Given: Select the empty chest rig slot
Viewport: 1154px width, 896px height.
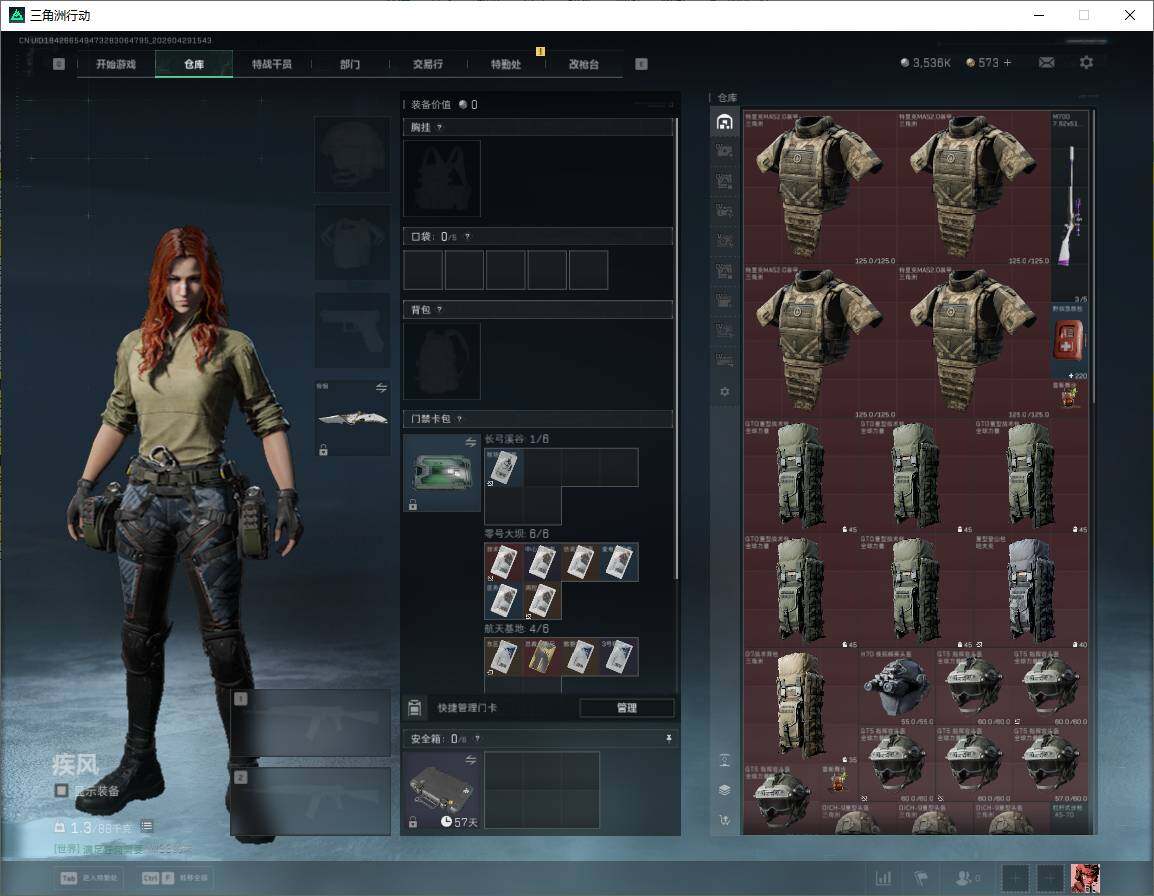Looking at the screenshot, I should point(442,178).
